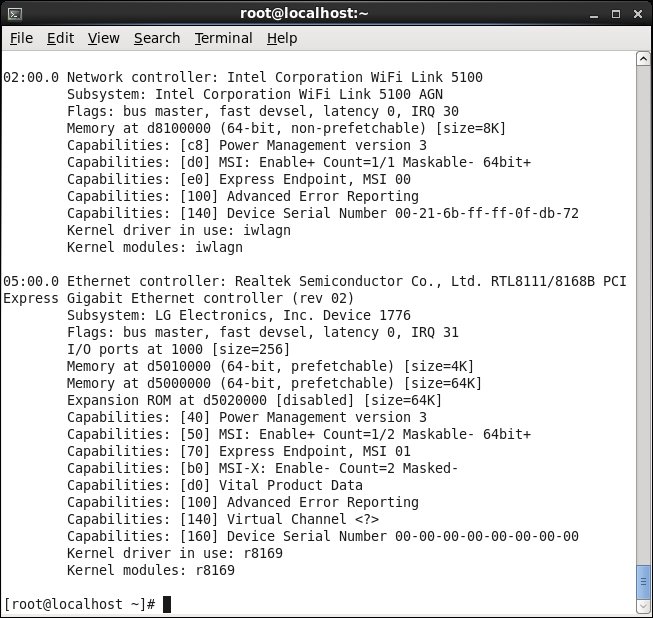Click 'Subsystem: LG Electronics, Inc. Device 1776'
Screen dimensions: 653x618
239,315
